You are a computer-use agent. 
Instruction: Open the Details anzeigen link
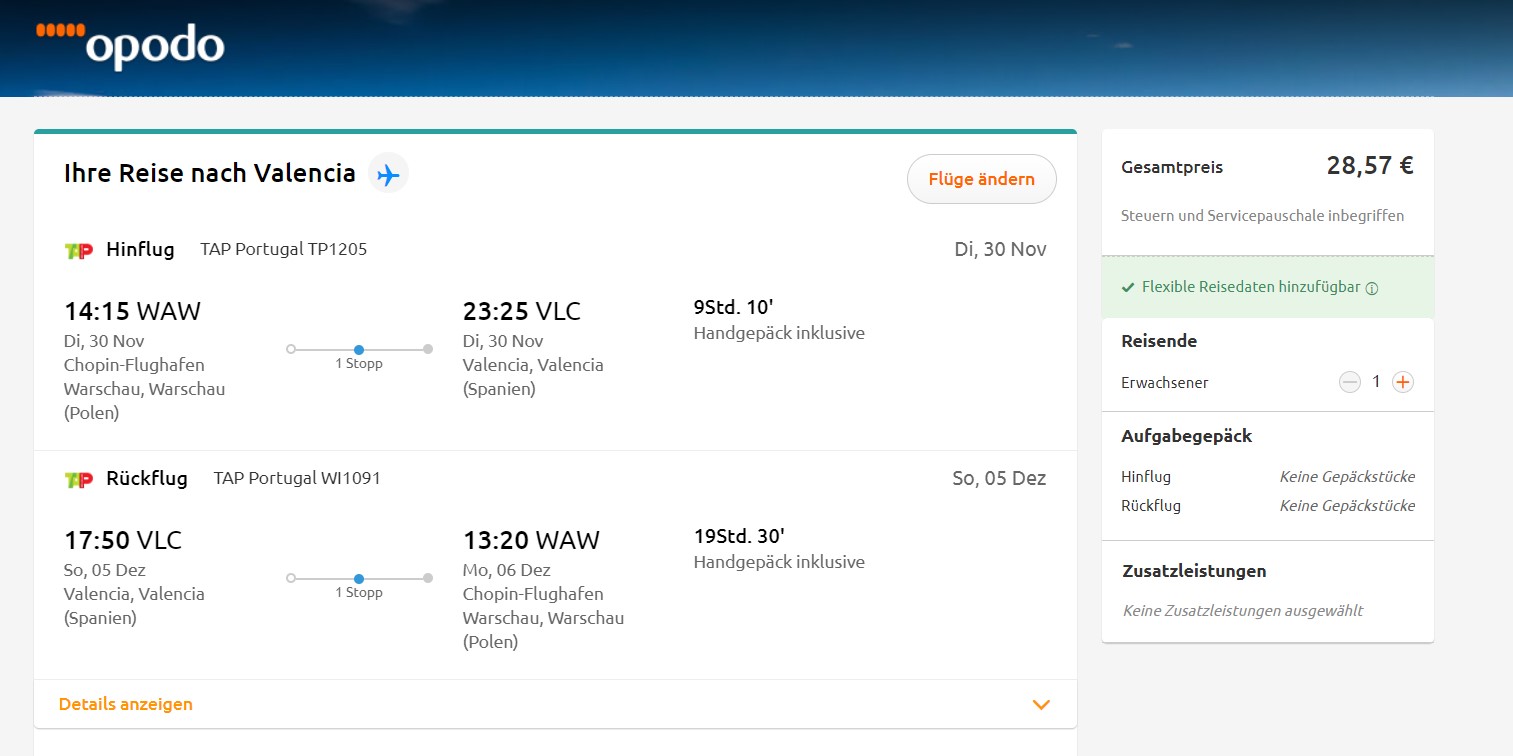(126, 704)
